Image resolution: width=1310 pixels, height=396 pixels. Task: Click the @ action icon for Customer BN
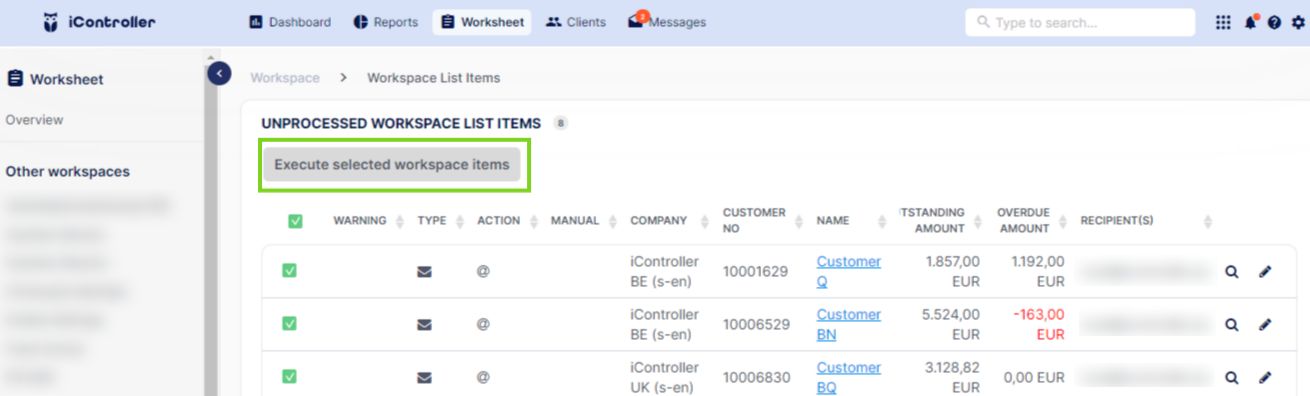tap(483, 324)
